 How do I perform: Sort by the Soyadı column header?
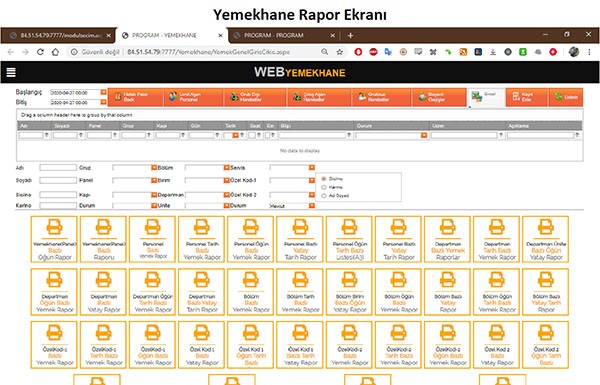(x=68, y=126)
